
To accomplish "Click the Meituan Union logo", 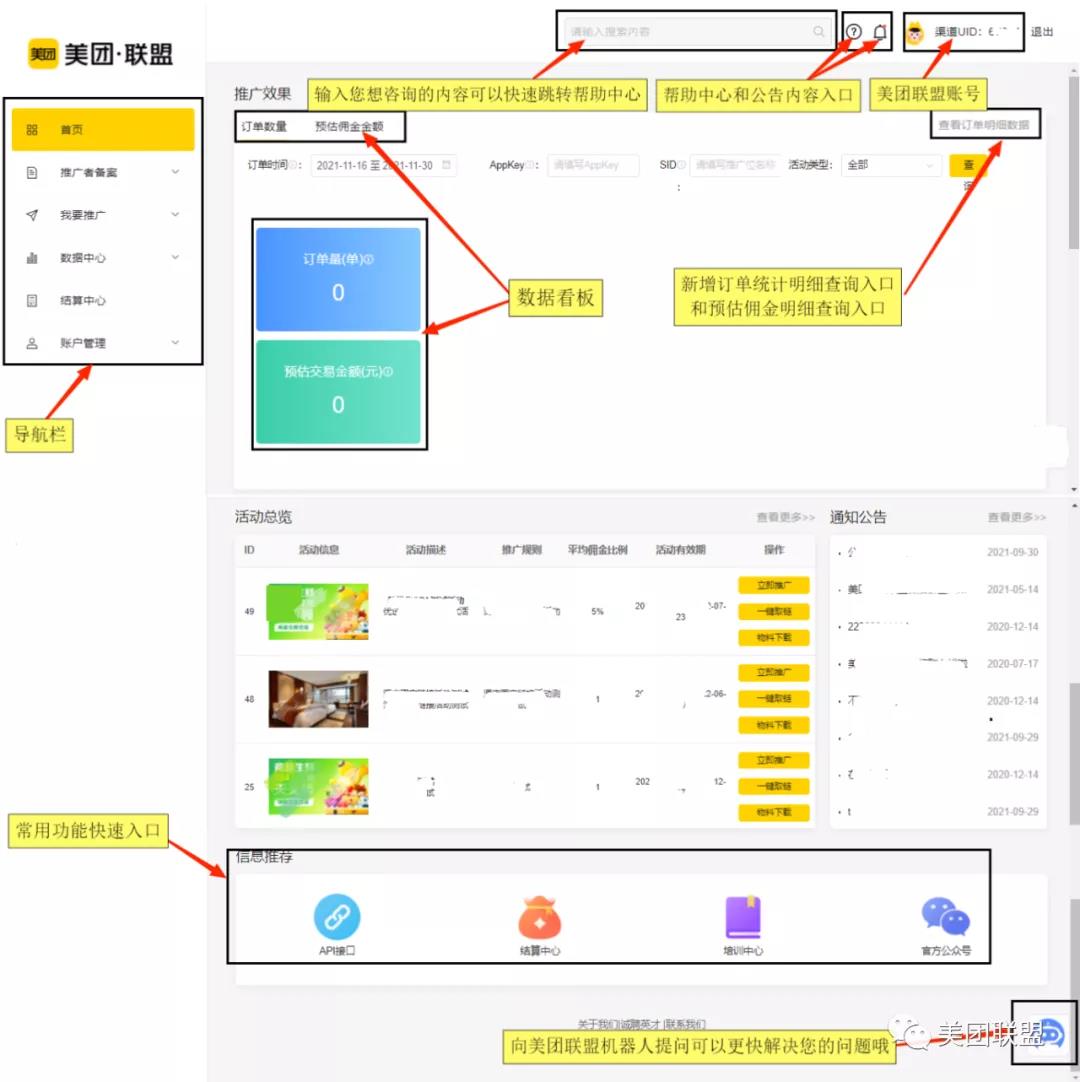I will click(101, 53).
